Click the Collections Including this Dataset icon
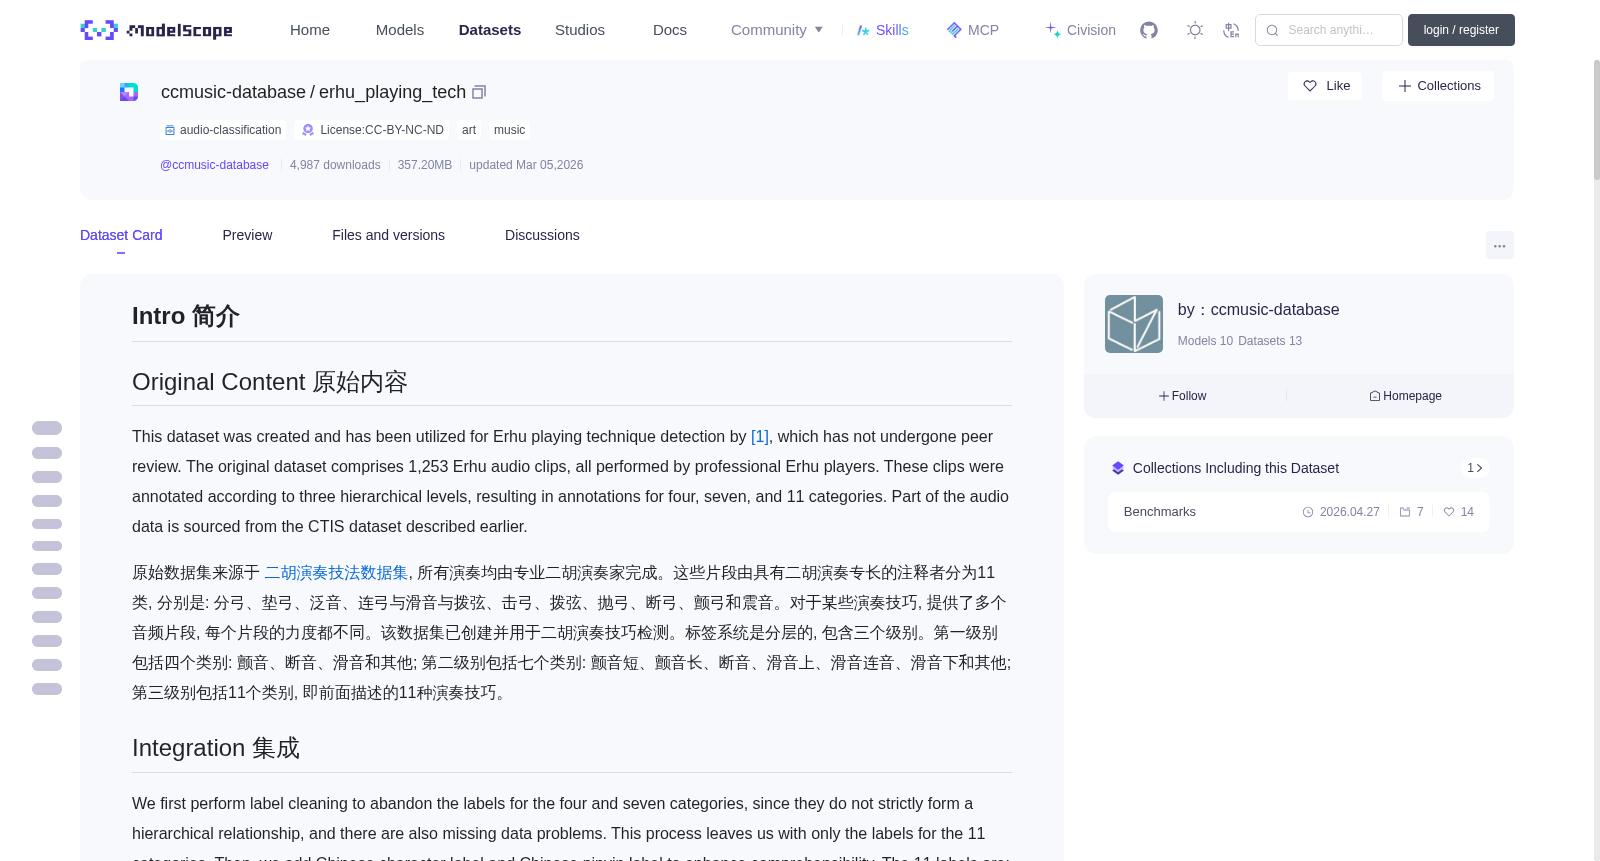This screenshot has height=861, width=1600. pyautogui.click(x=1118, y=468)
